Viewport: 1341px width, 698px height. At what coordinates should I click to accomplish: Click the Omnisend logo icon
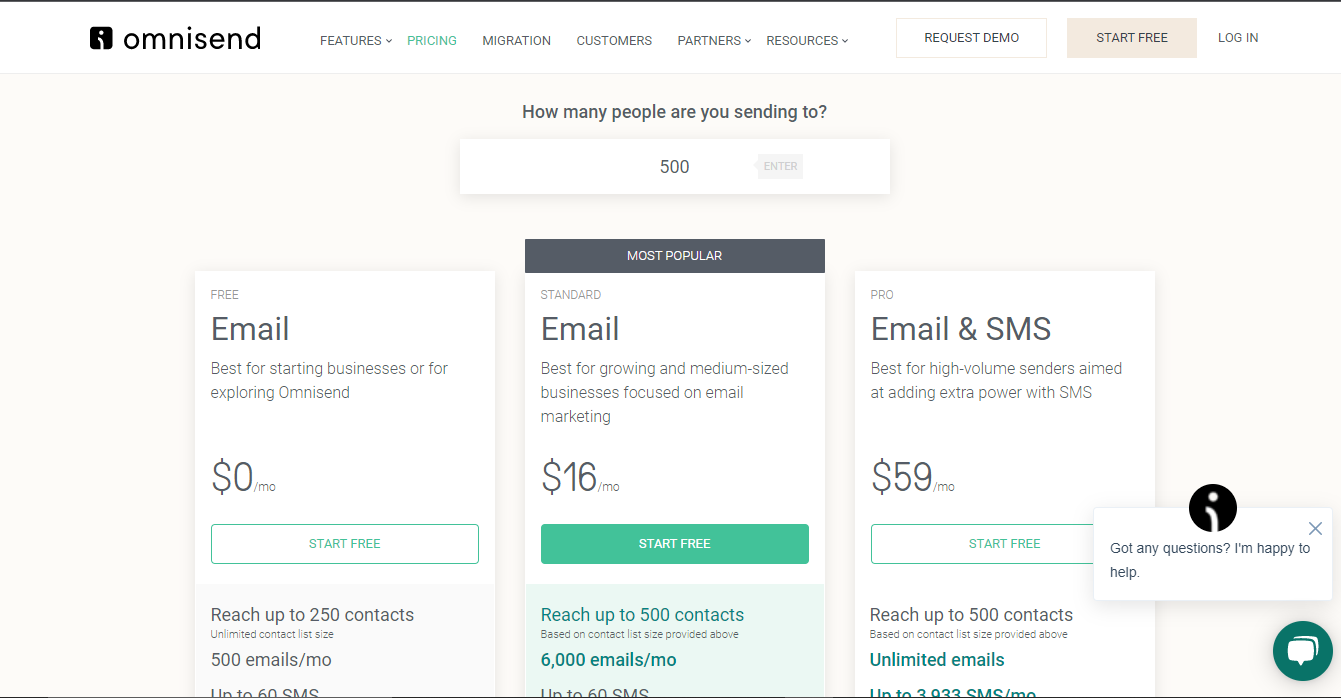pyautogui.click(x=101, y=38)
